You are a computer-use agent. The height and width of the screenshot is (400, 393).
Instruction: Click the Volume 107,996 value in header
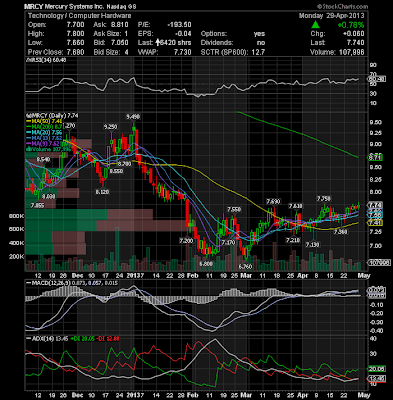351,52
